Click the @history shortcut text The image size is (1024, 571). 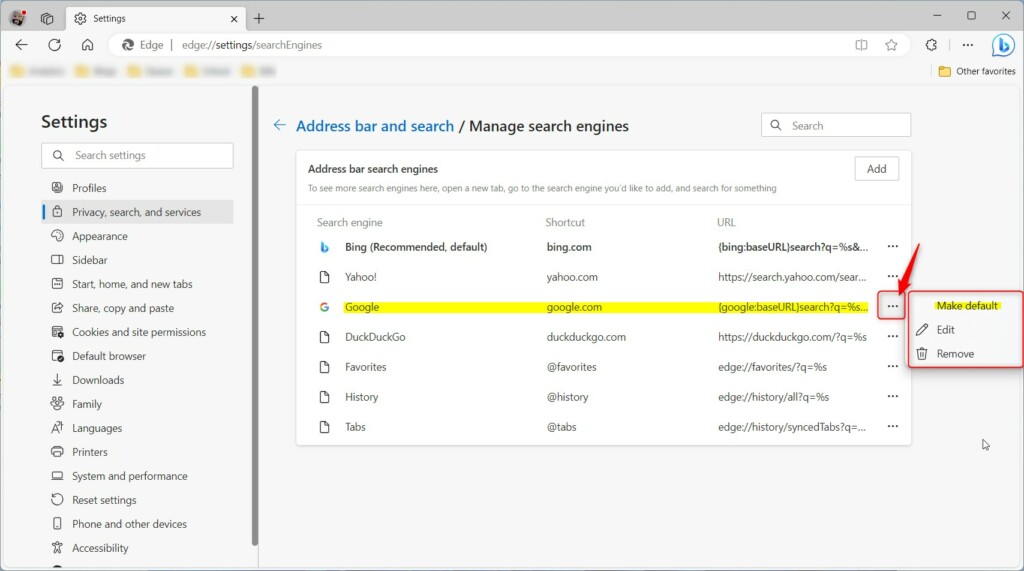pos(567,397)
